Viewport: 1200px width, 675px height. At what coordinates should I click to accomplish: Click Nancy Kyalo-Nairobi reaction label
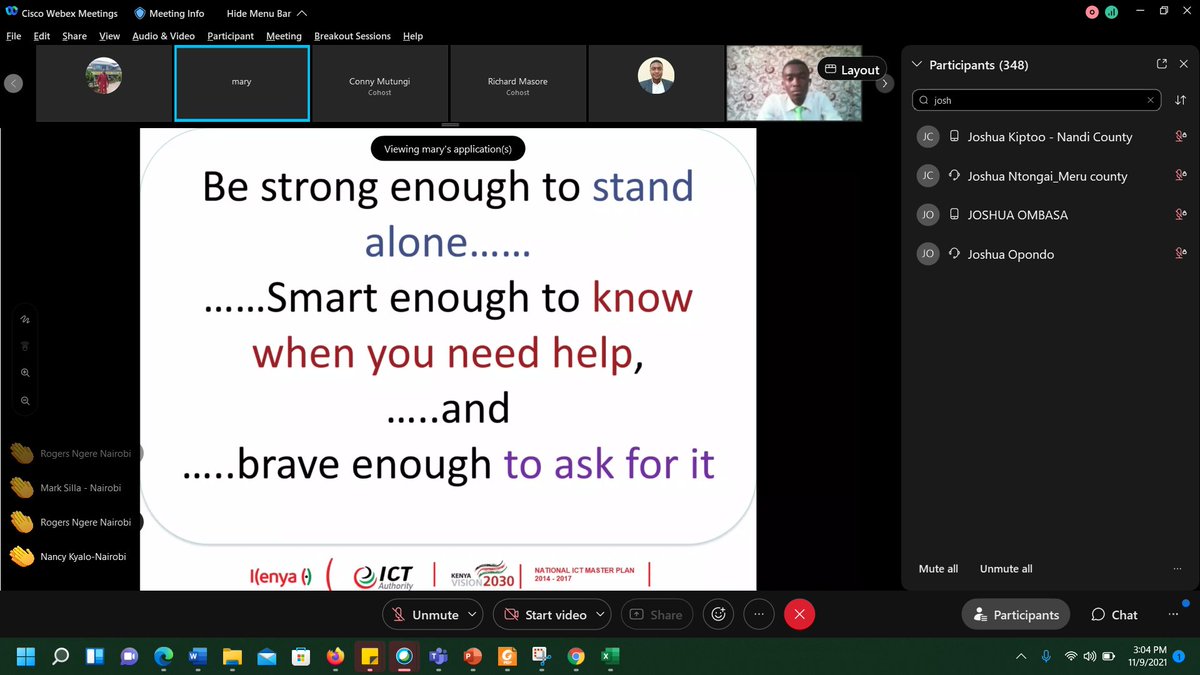(x=83, y=556)
